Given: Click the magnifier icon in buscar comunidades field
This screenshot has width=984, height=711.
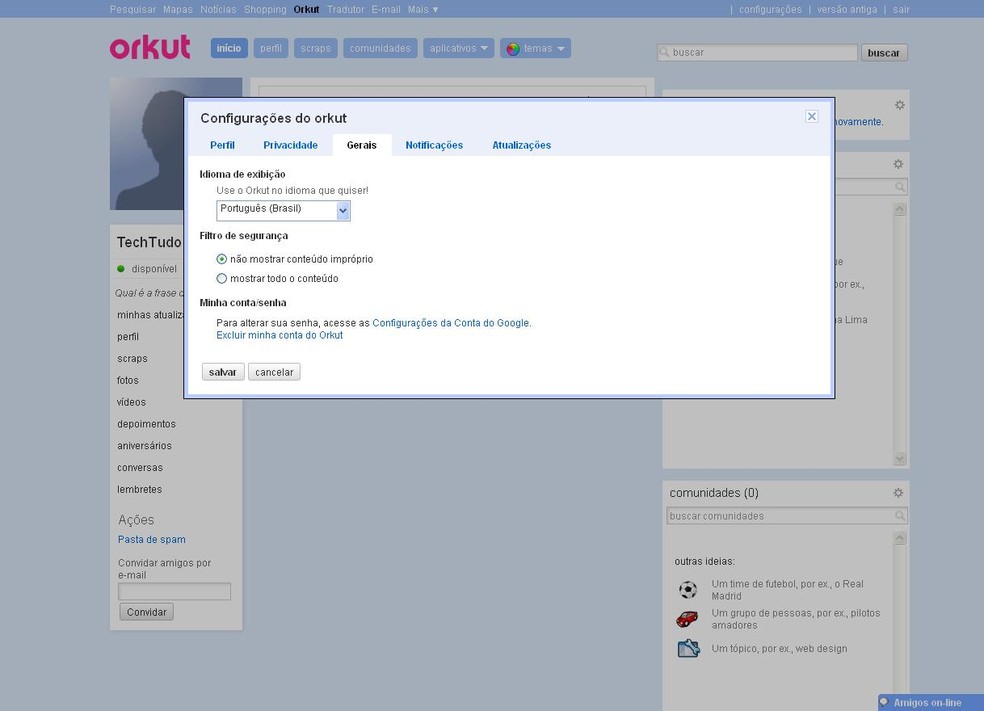Looking at the screenshot, I should pos(899,515).
